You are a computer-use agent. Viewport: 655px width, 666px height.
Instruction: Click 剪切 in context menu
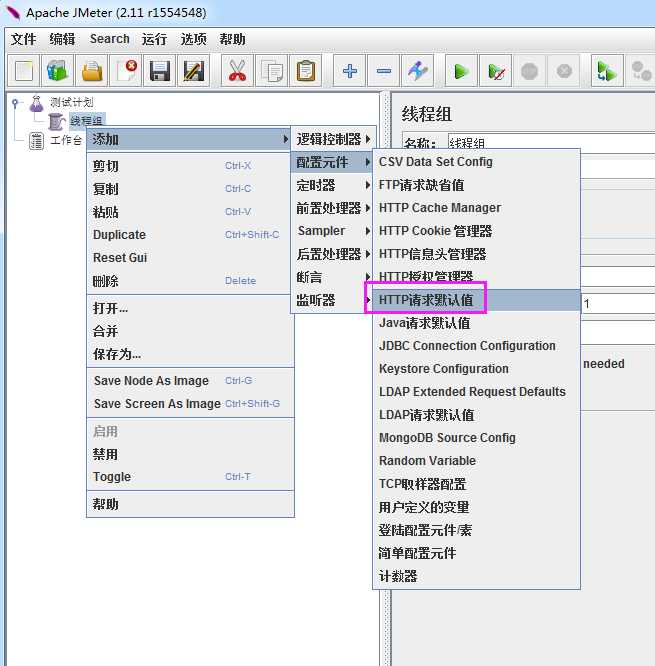(190, 166)
